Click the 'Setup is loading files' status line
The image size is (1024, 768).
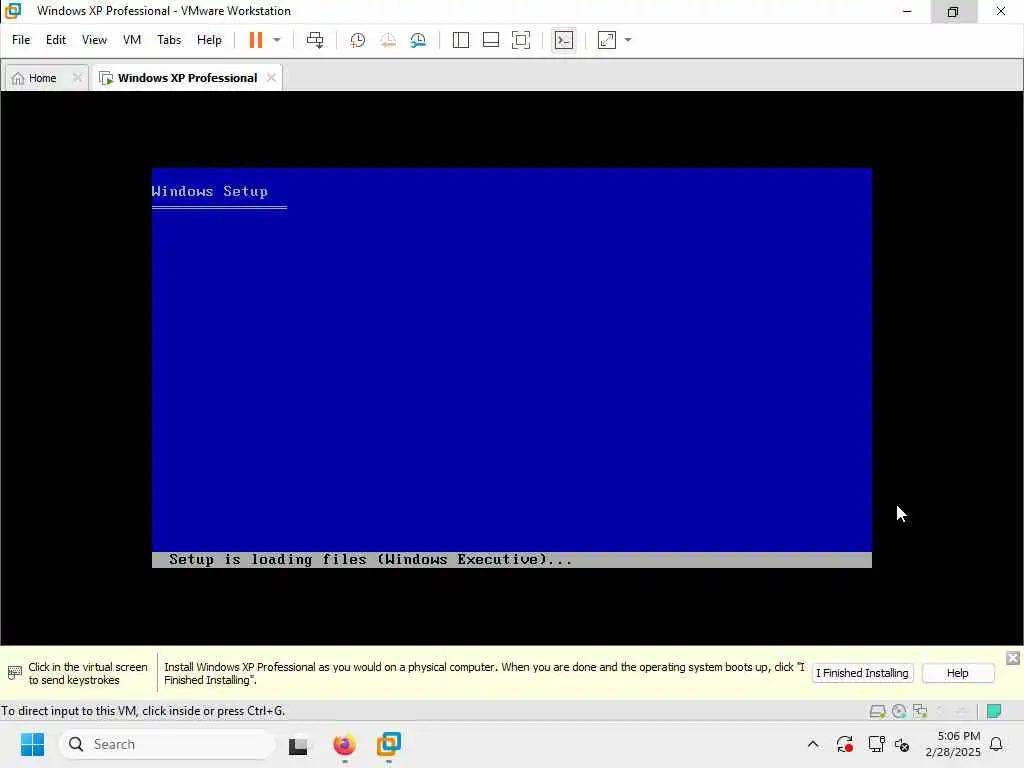point(511,560)
